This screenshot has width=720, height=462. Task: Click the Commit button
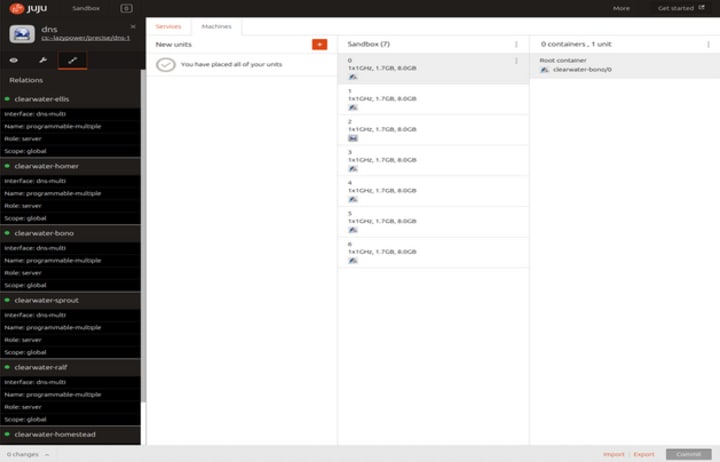[689, 454]
